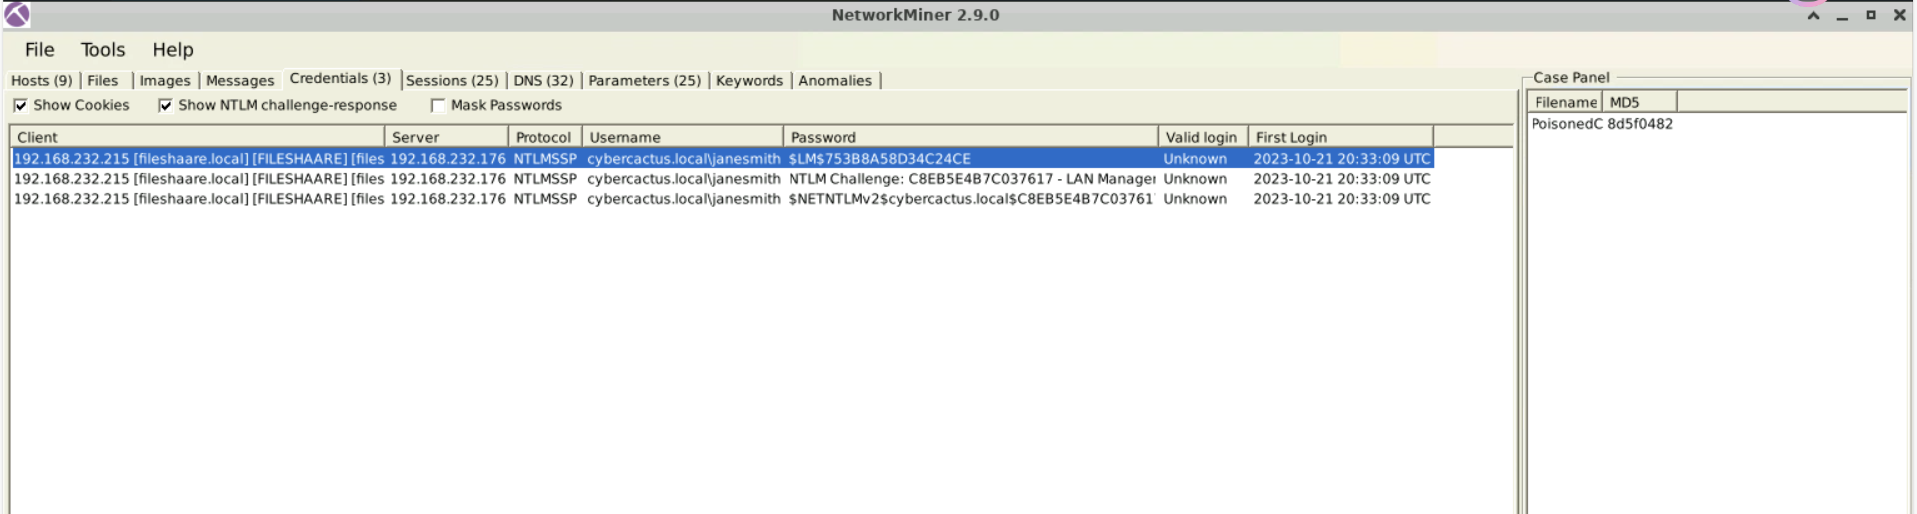Uncheck the Show Cookies checkbox

[21, 106]
